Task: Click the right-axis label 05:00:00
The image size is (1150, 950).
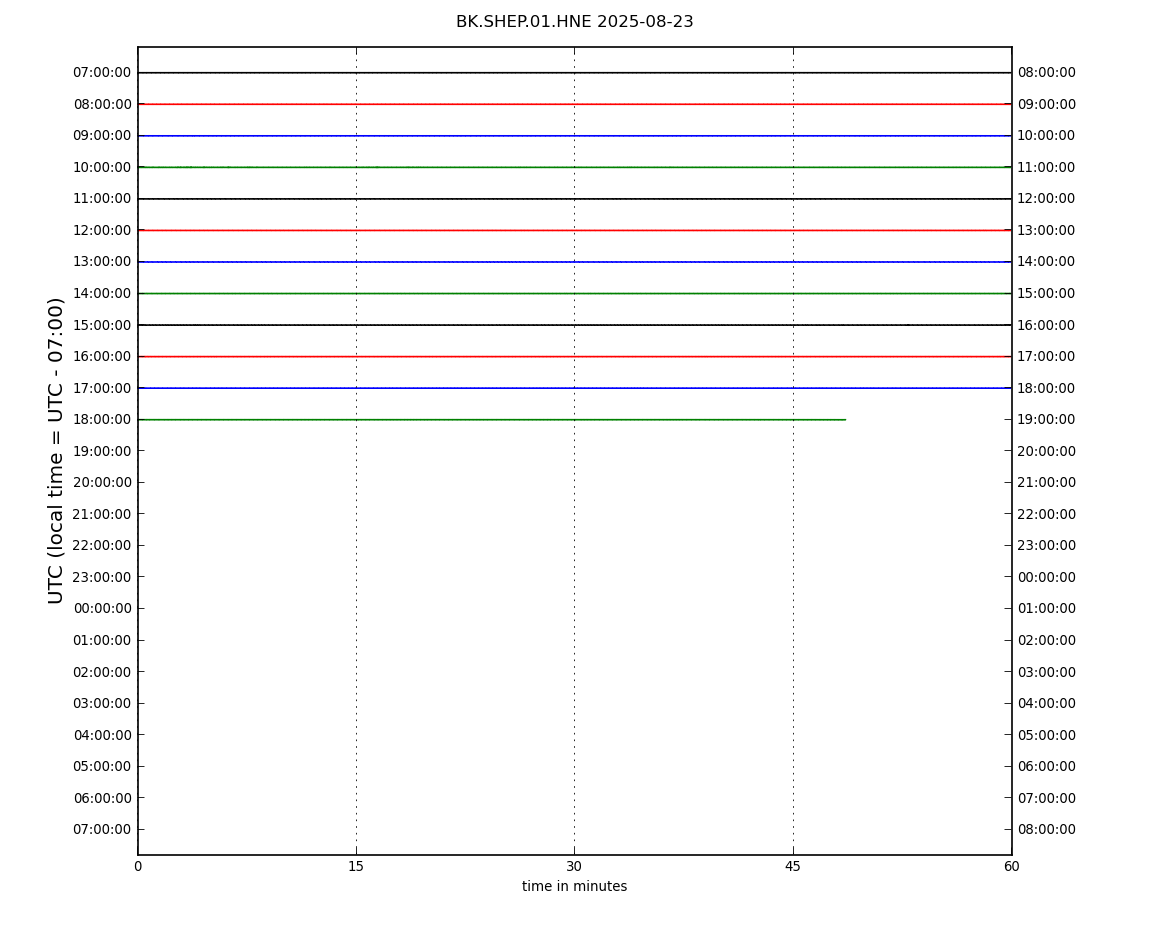Action: tap(1047, 735)
